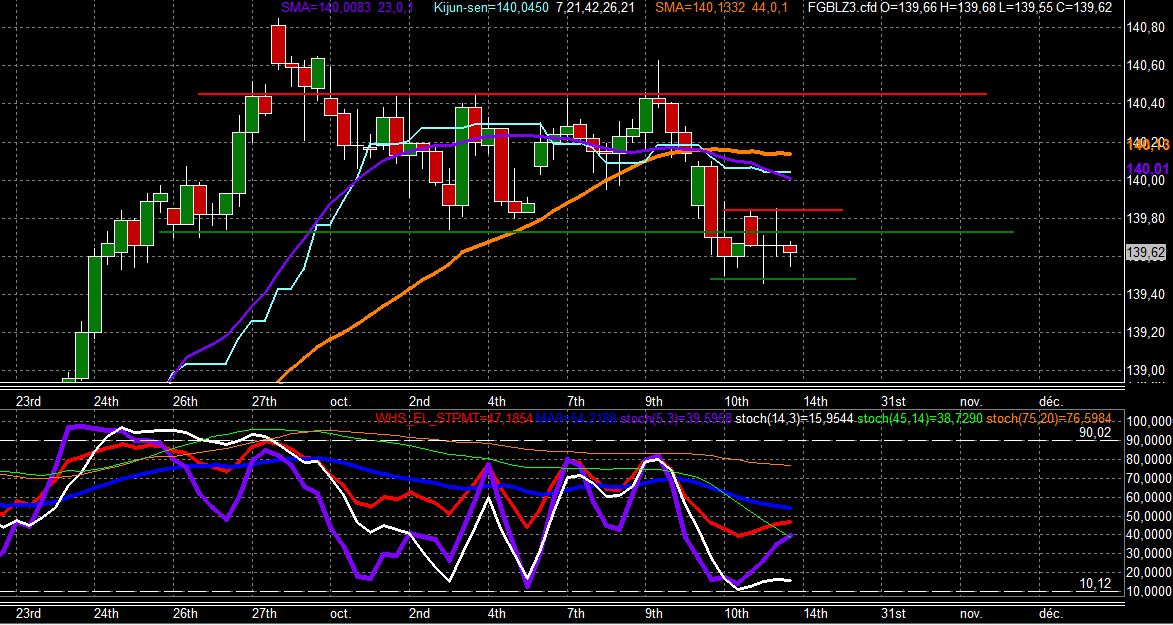
Task: Click the 31st date on bottom oscillator axis
Action: (894, 613)
